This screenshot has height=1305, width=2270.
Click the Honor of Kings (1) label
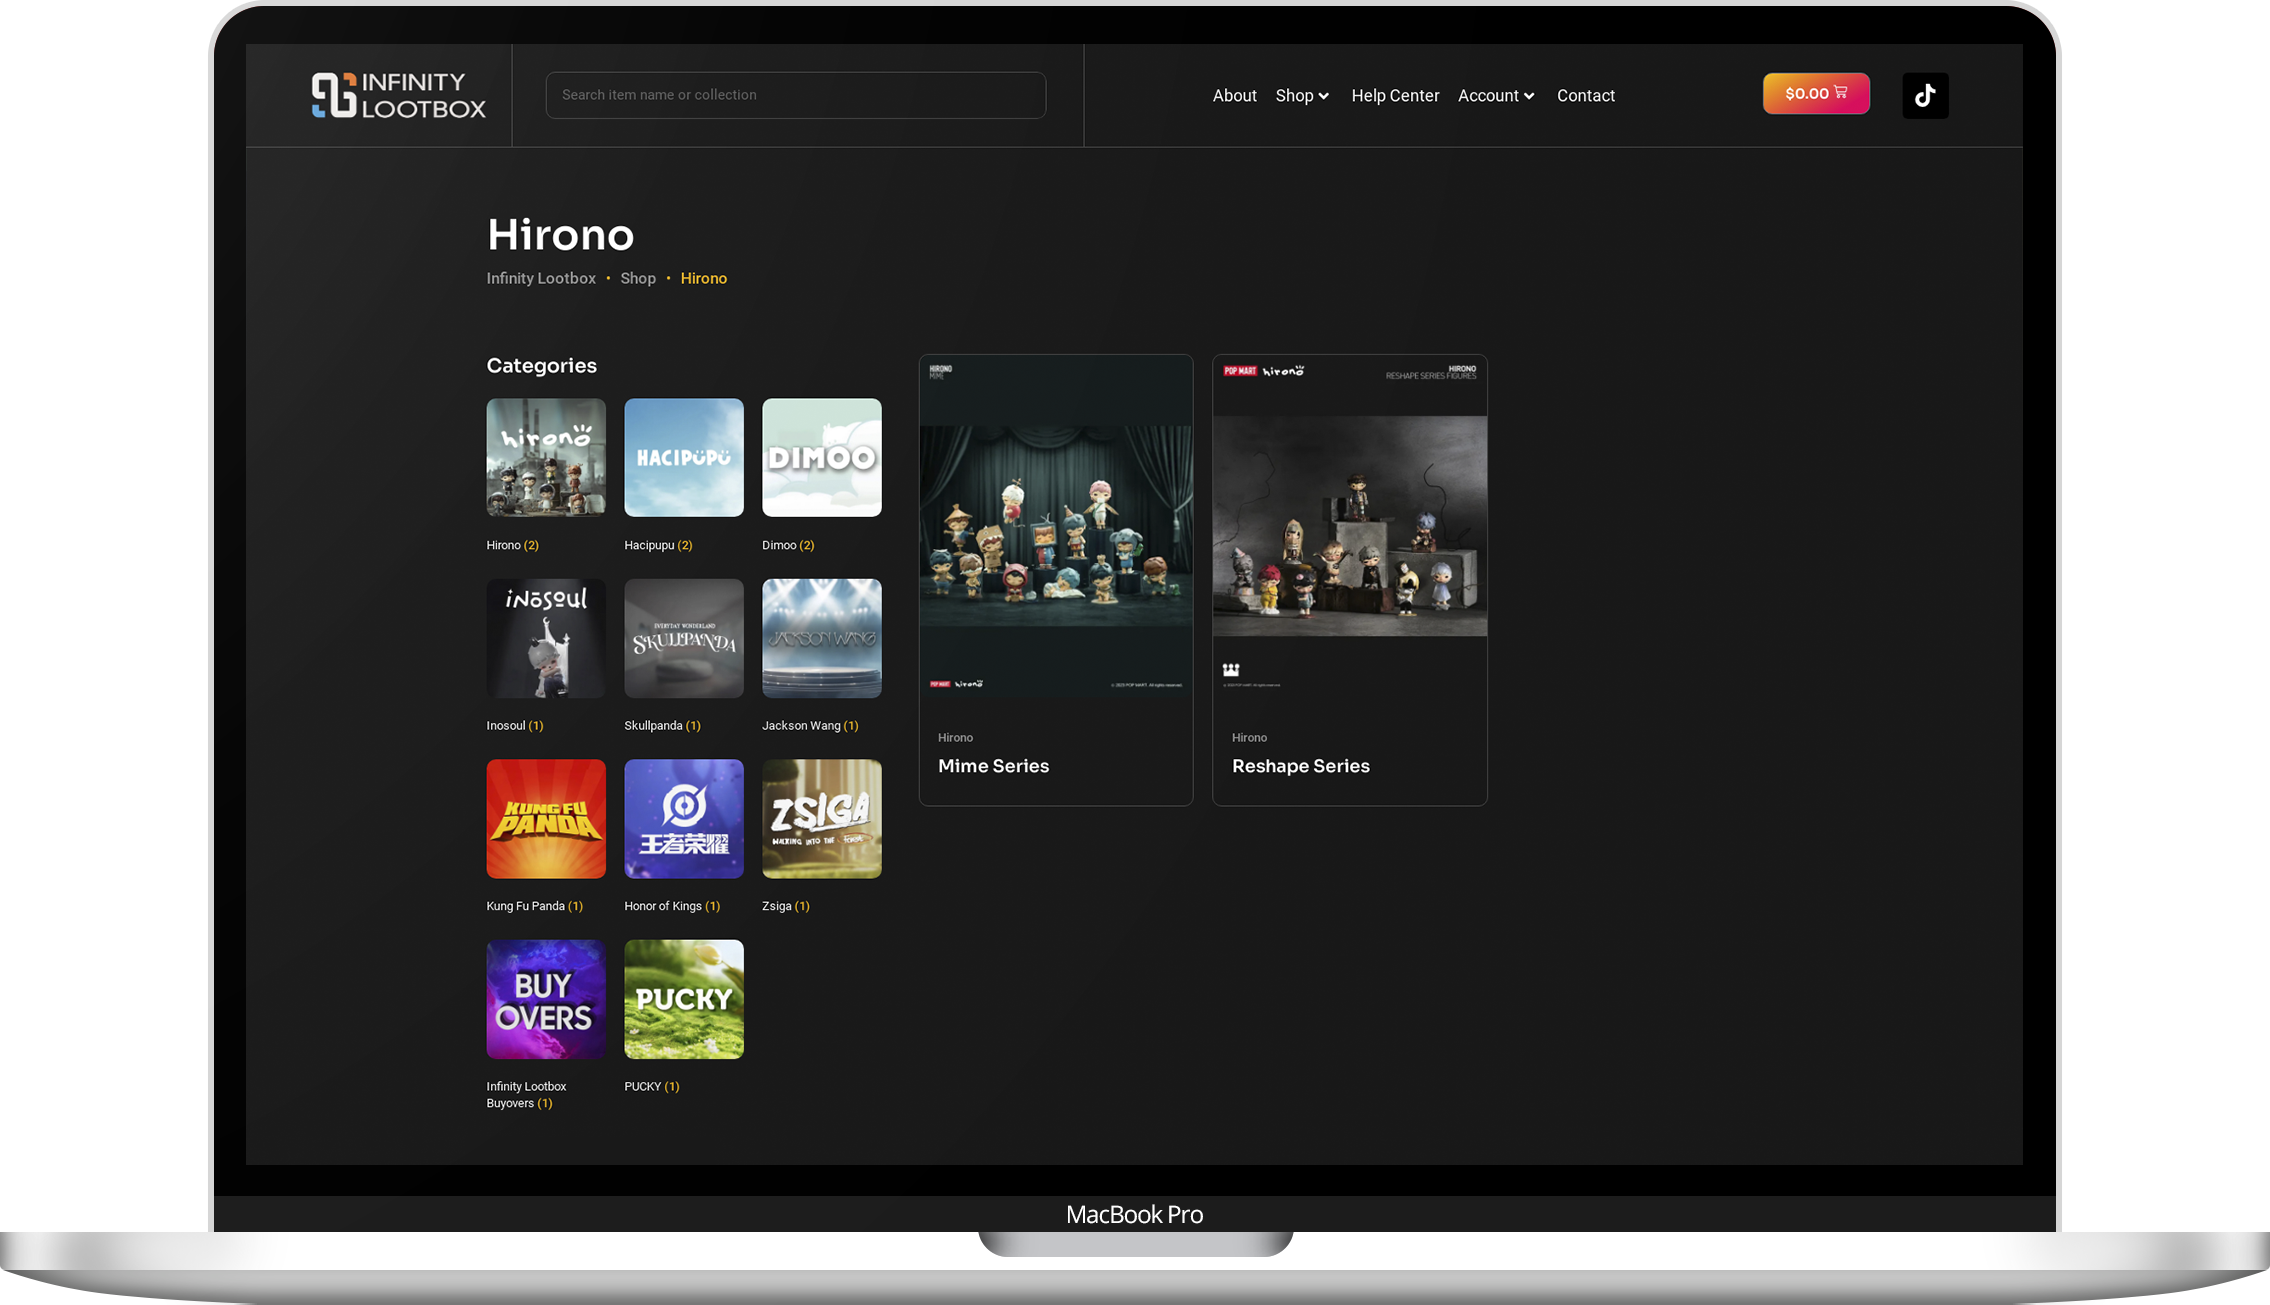672,906
